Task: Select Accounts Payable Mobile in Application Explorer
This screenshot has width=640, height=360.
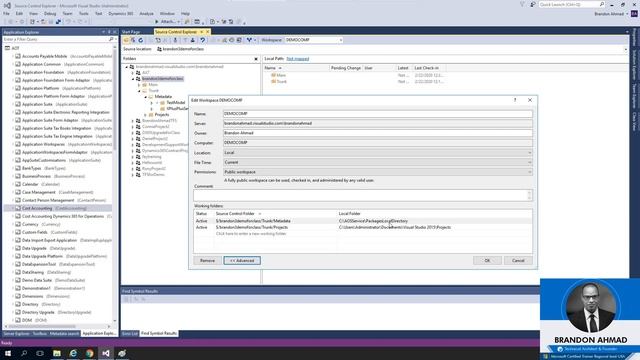Action: (x=63, y=56)
